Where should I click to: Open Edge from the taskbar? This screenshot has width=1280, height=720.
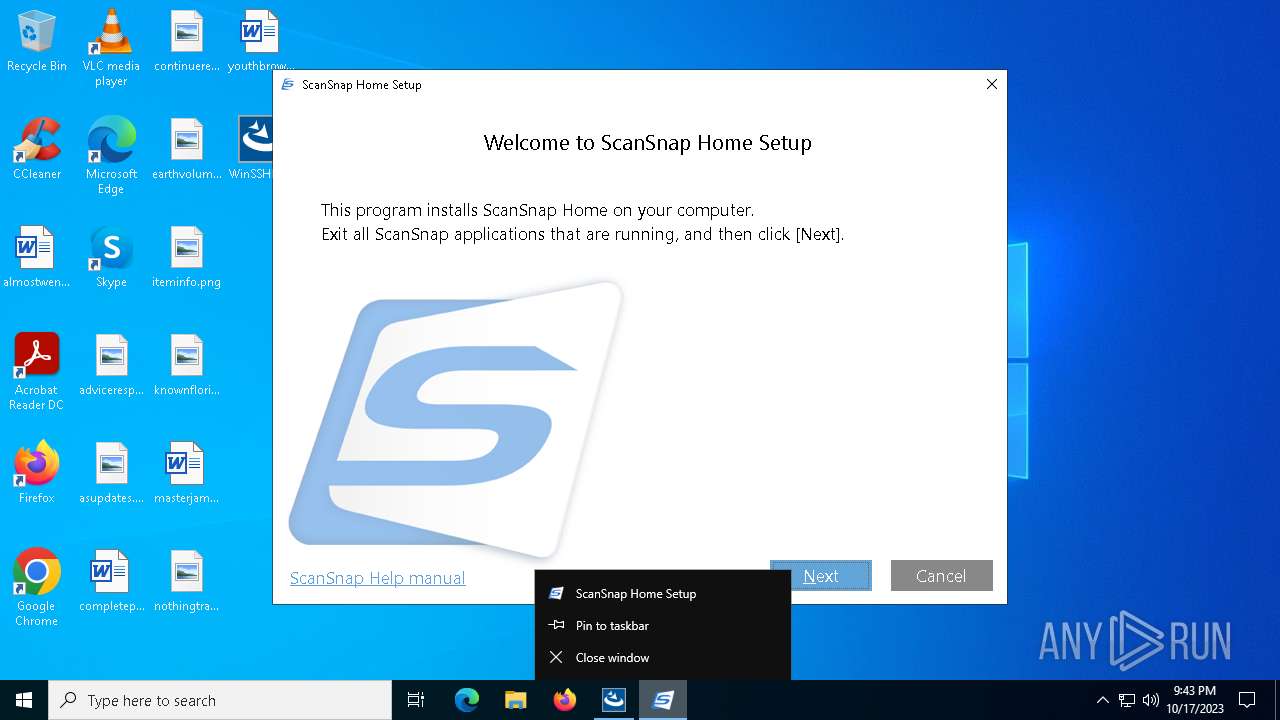tap(467, 700)
